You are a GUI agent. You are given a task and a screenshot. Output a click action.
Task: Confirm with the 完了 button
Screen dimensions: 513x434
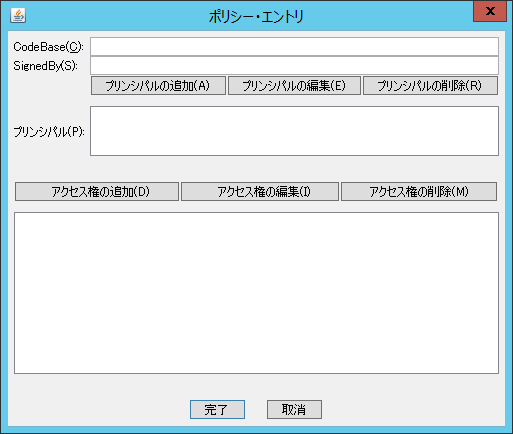pyautogui.click(x=217, y=409)
